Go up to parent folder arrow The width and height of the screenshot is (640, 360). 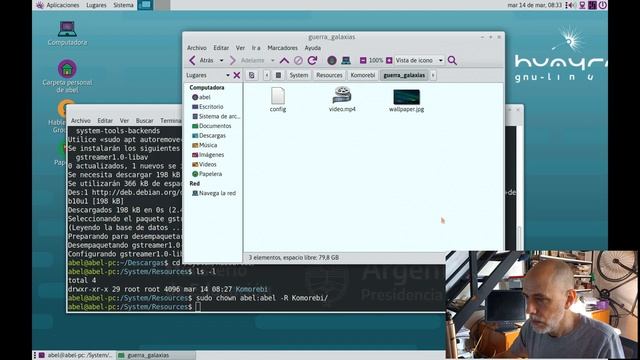click(x=284, y=60)
